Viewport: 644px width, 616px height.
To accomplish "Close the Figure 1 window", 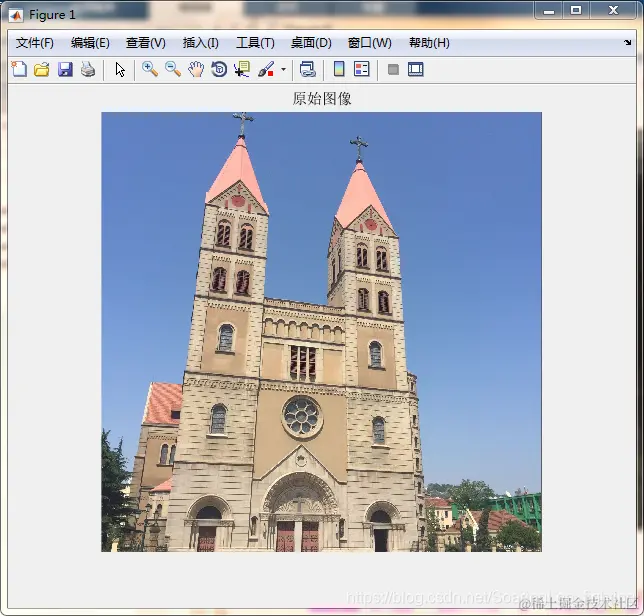I will pos(613,11).
